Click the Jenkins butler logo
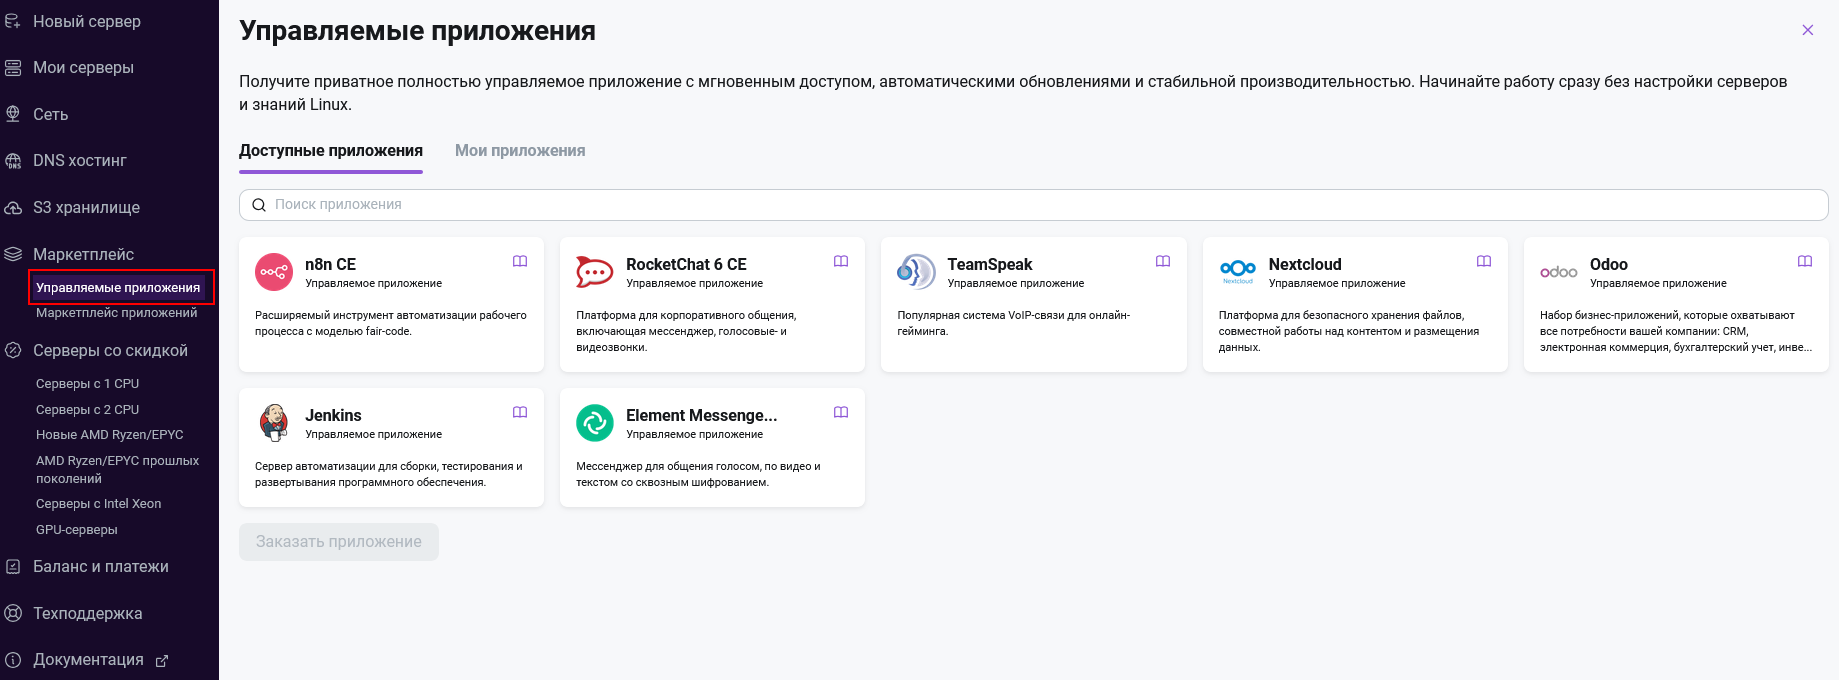 [x=274, y=422]
